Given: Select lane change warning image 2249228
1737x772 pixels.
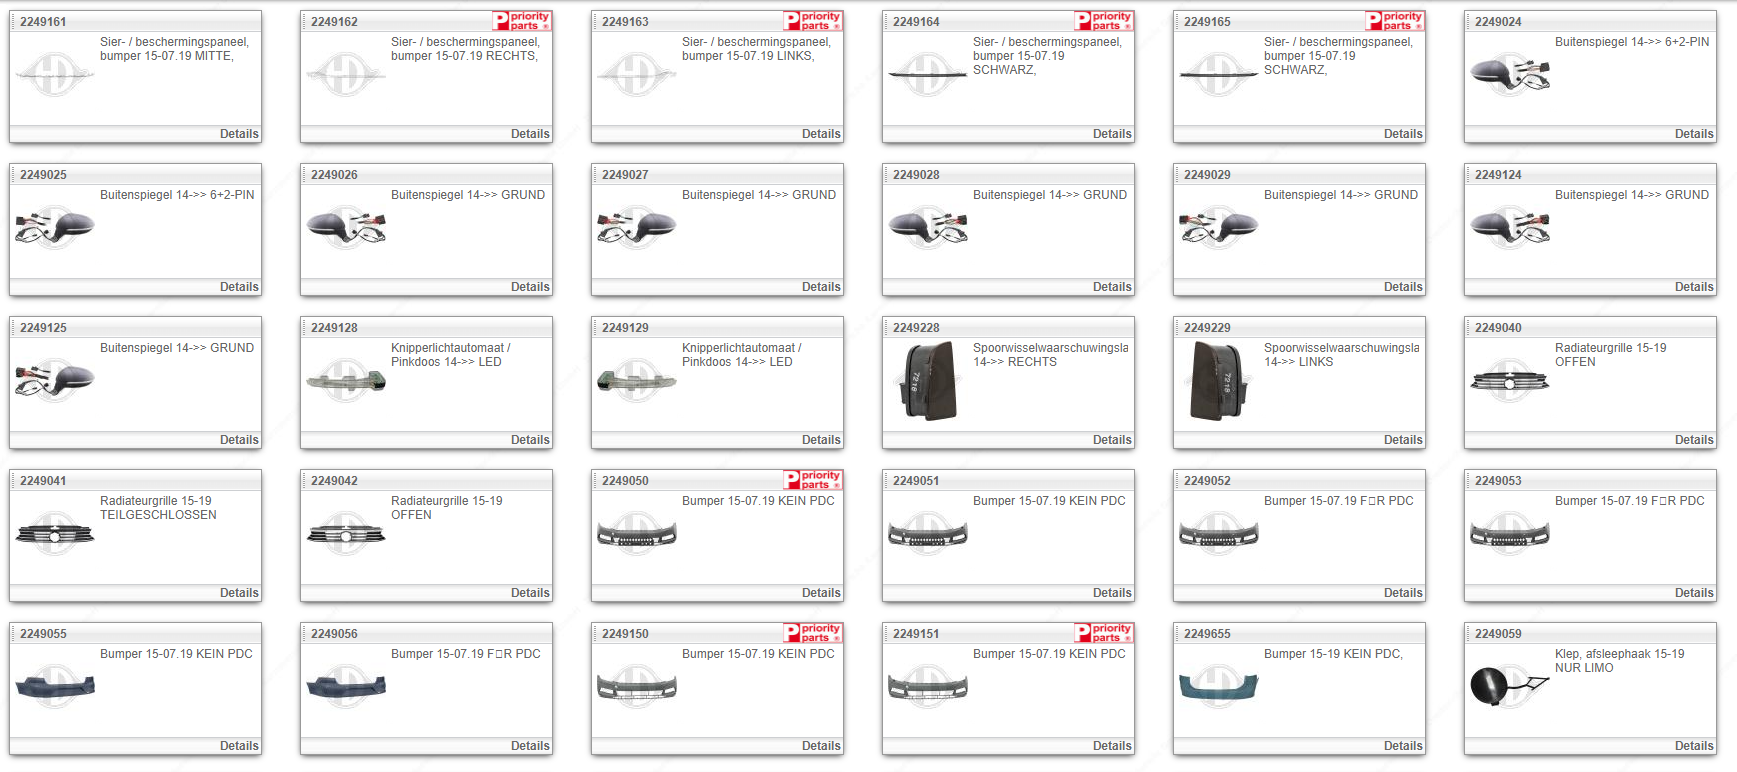Looking at the screenshot, I should (928, 381).
